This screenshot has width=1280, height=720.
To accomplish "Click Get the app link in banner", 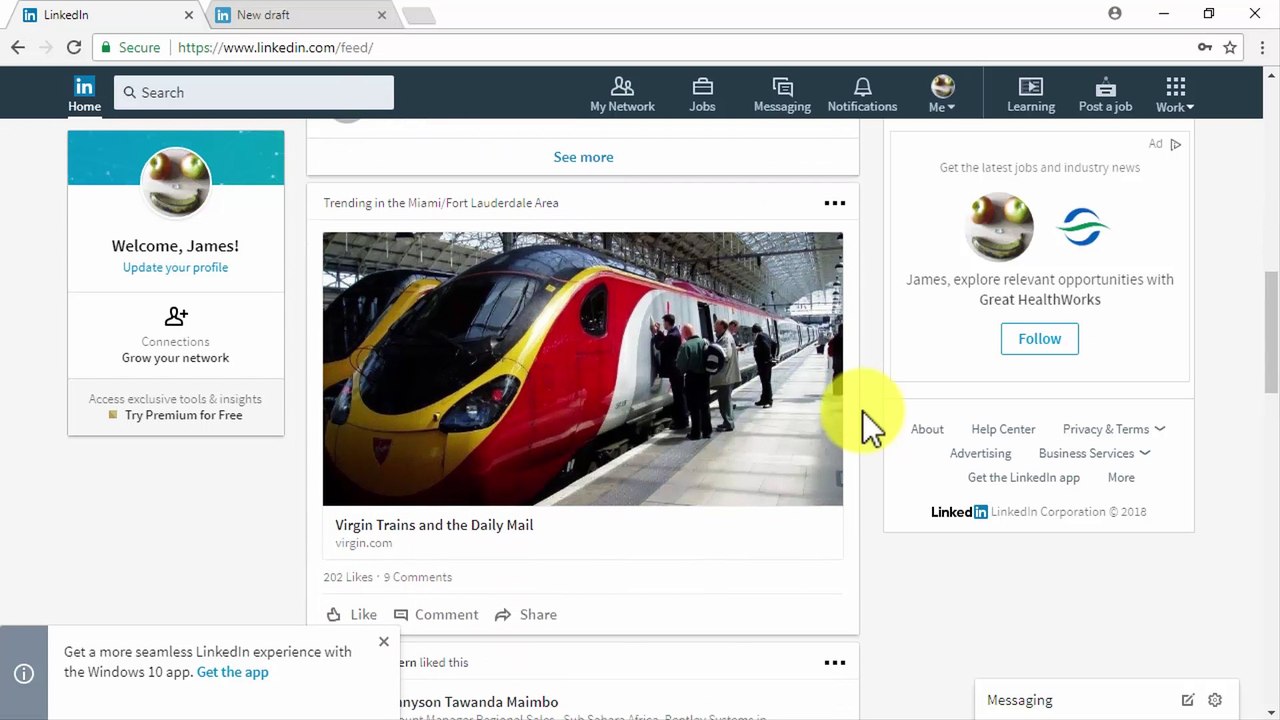I will (x=233, y=672).
